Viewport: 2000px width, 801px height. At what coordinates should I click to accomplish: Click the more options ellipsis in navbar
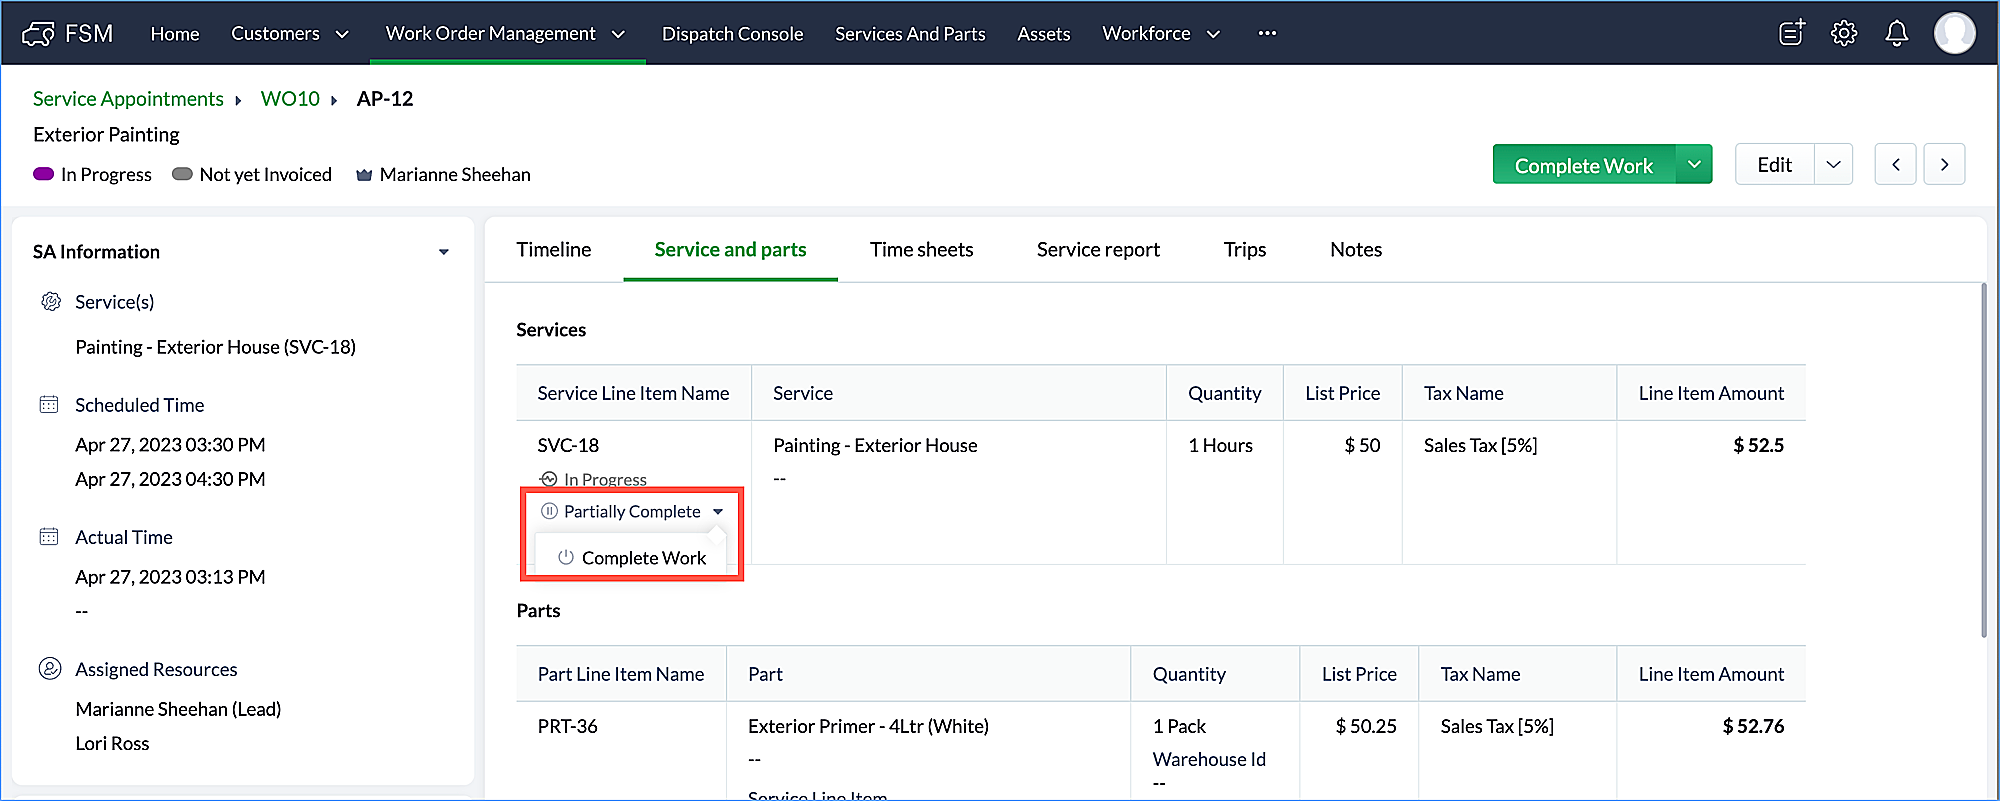[1267, 33]
